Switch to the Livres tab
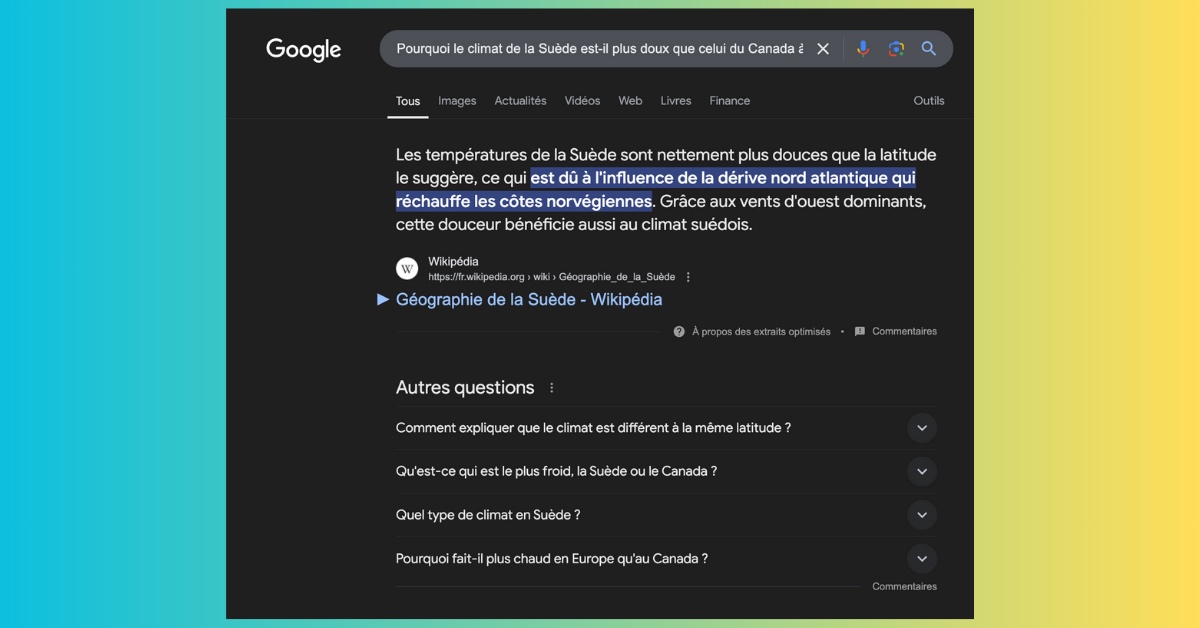This screenshot has width=1200, height=628. [x=676, y=101]
